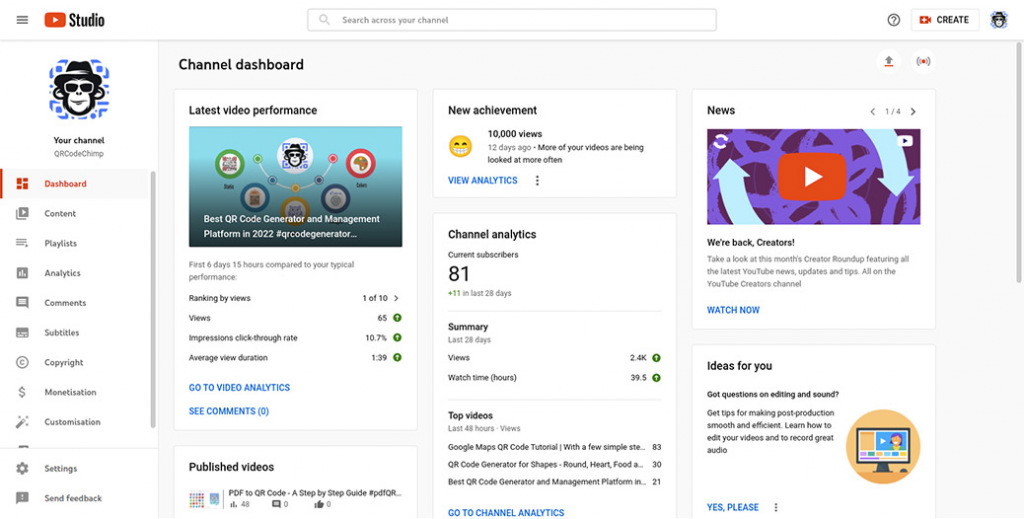Open QR Code Generator for Shapes top video
1024x519 pixels.
(x=554, y=465)
